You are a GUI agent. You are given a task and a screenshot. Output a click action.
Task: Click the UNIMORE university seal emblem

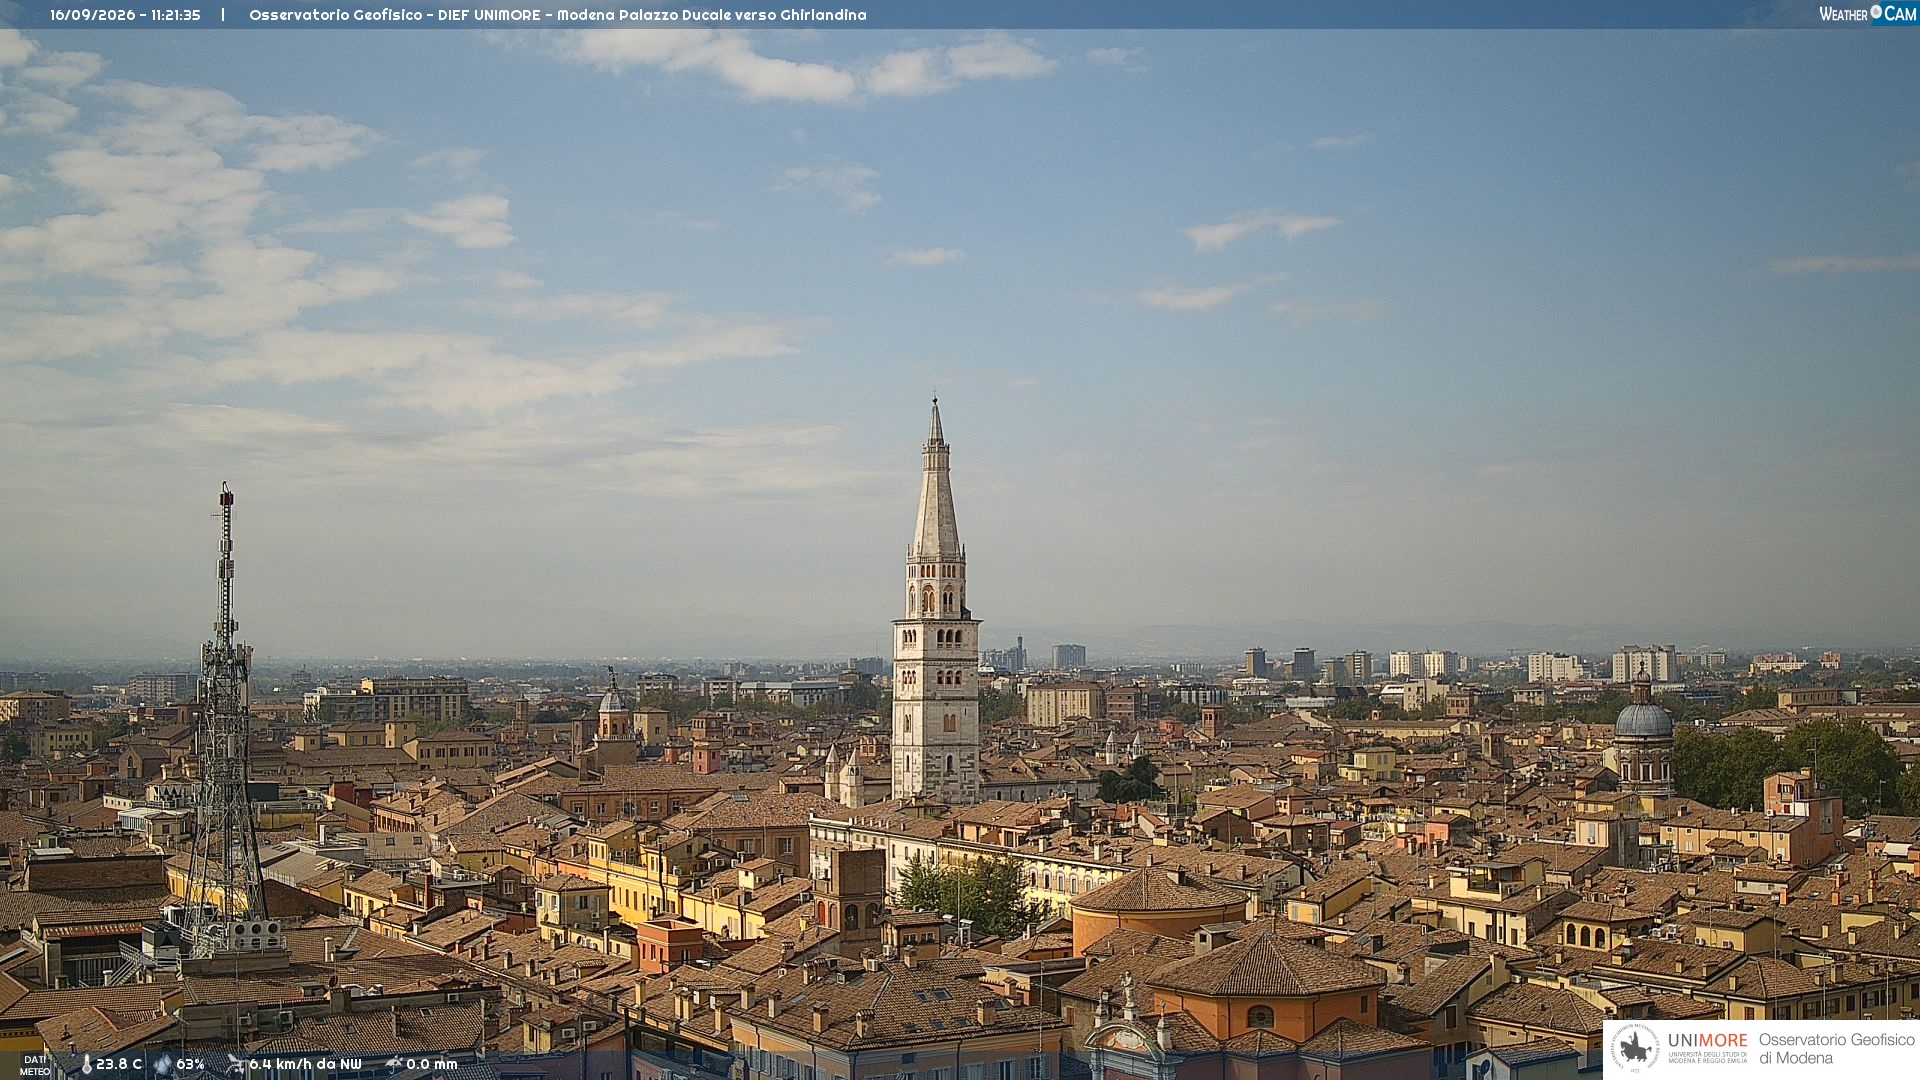1636,1049
